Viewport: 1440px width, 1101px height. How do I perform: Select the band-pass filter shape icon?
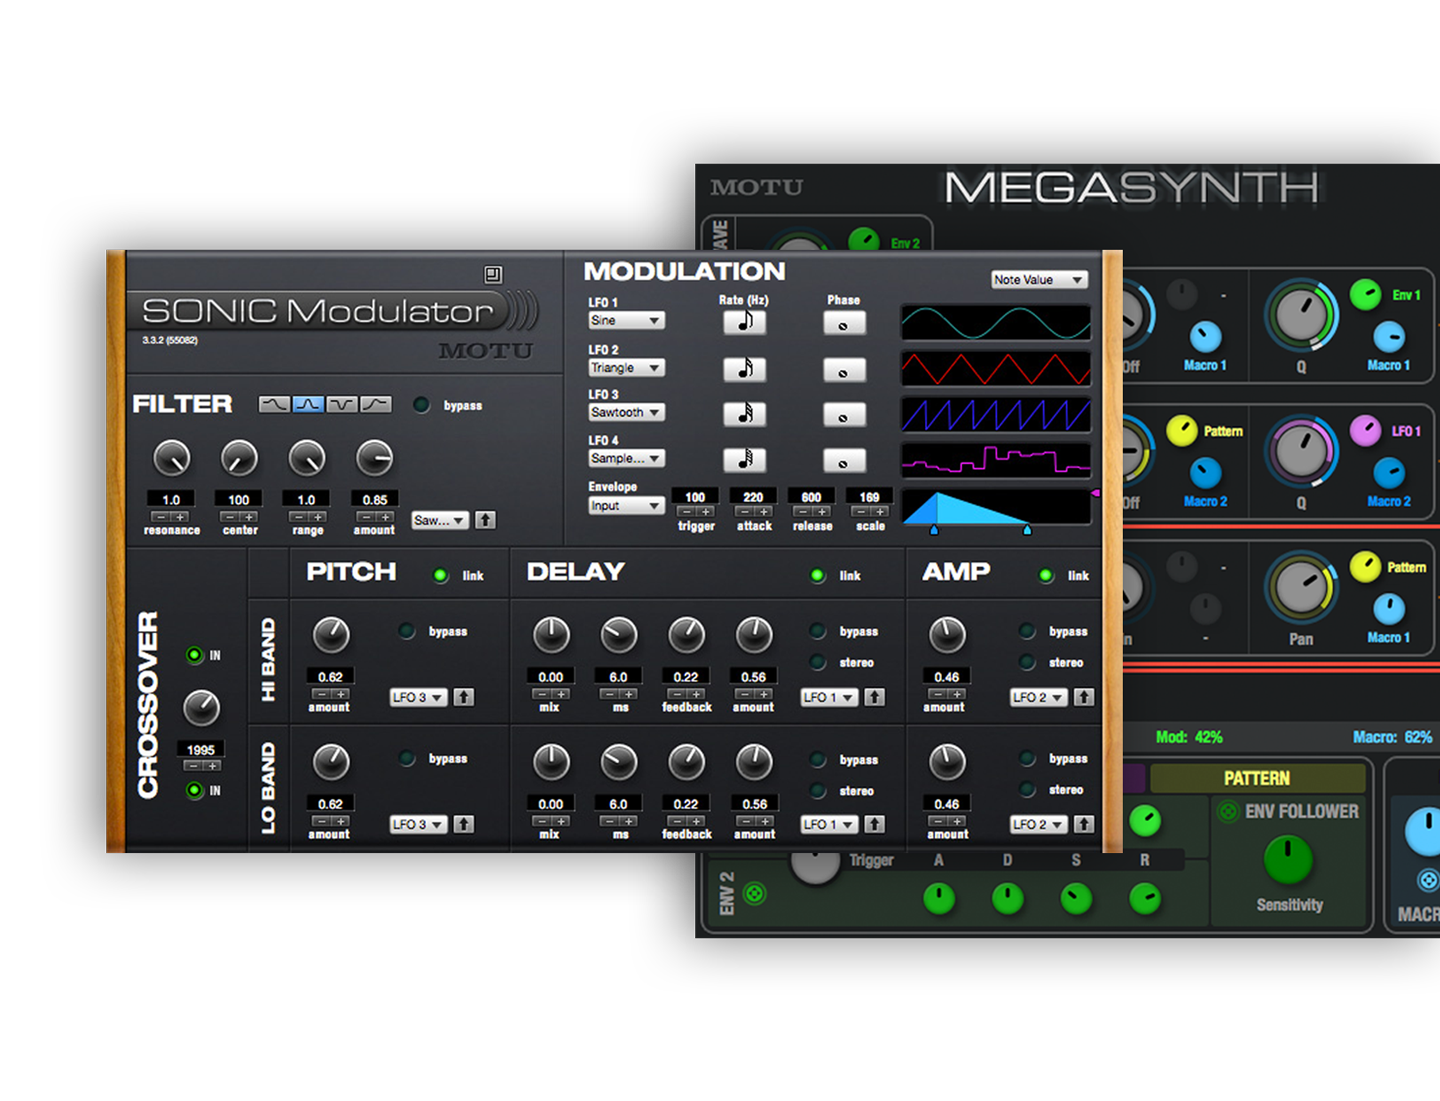(x=308, y=405)
